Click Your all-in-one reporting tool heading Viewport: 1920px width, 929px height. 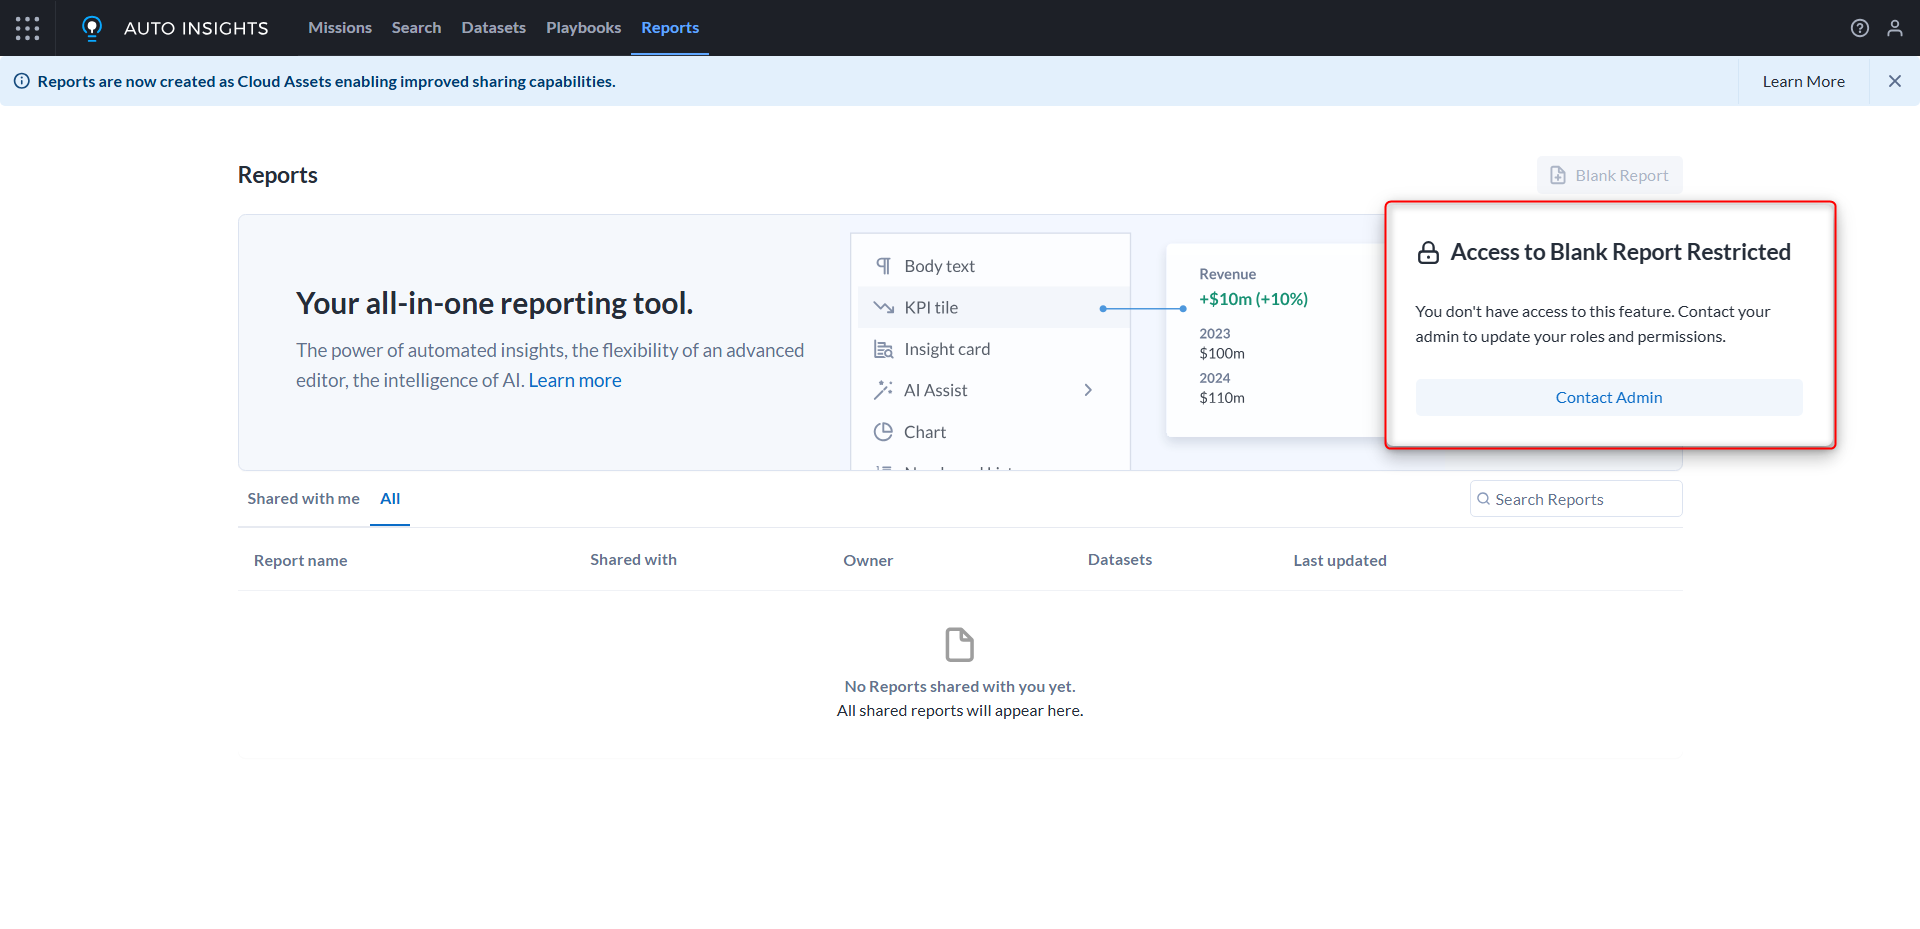click(494, 303)
